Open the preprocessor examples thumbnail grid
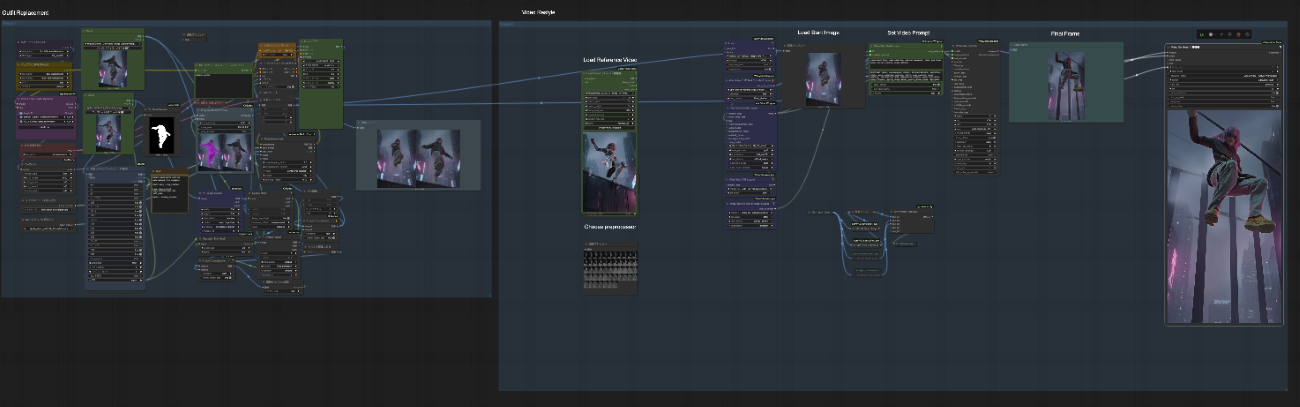The image size is (1300, 407). coord(610,268)
